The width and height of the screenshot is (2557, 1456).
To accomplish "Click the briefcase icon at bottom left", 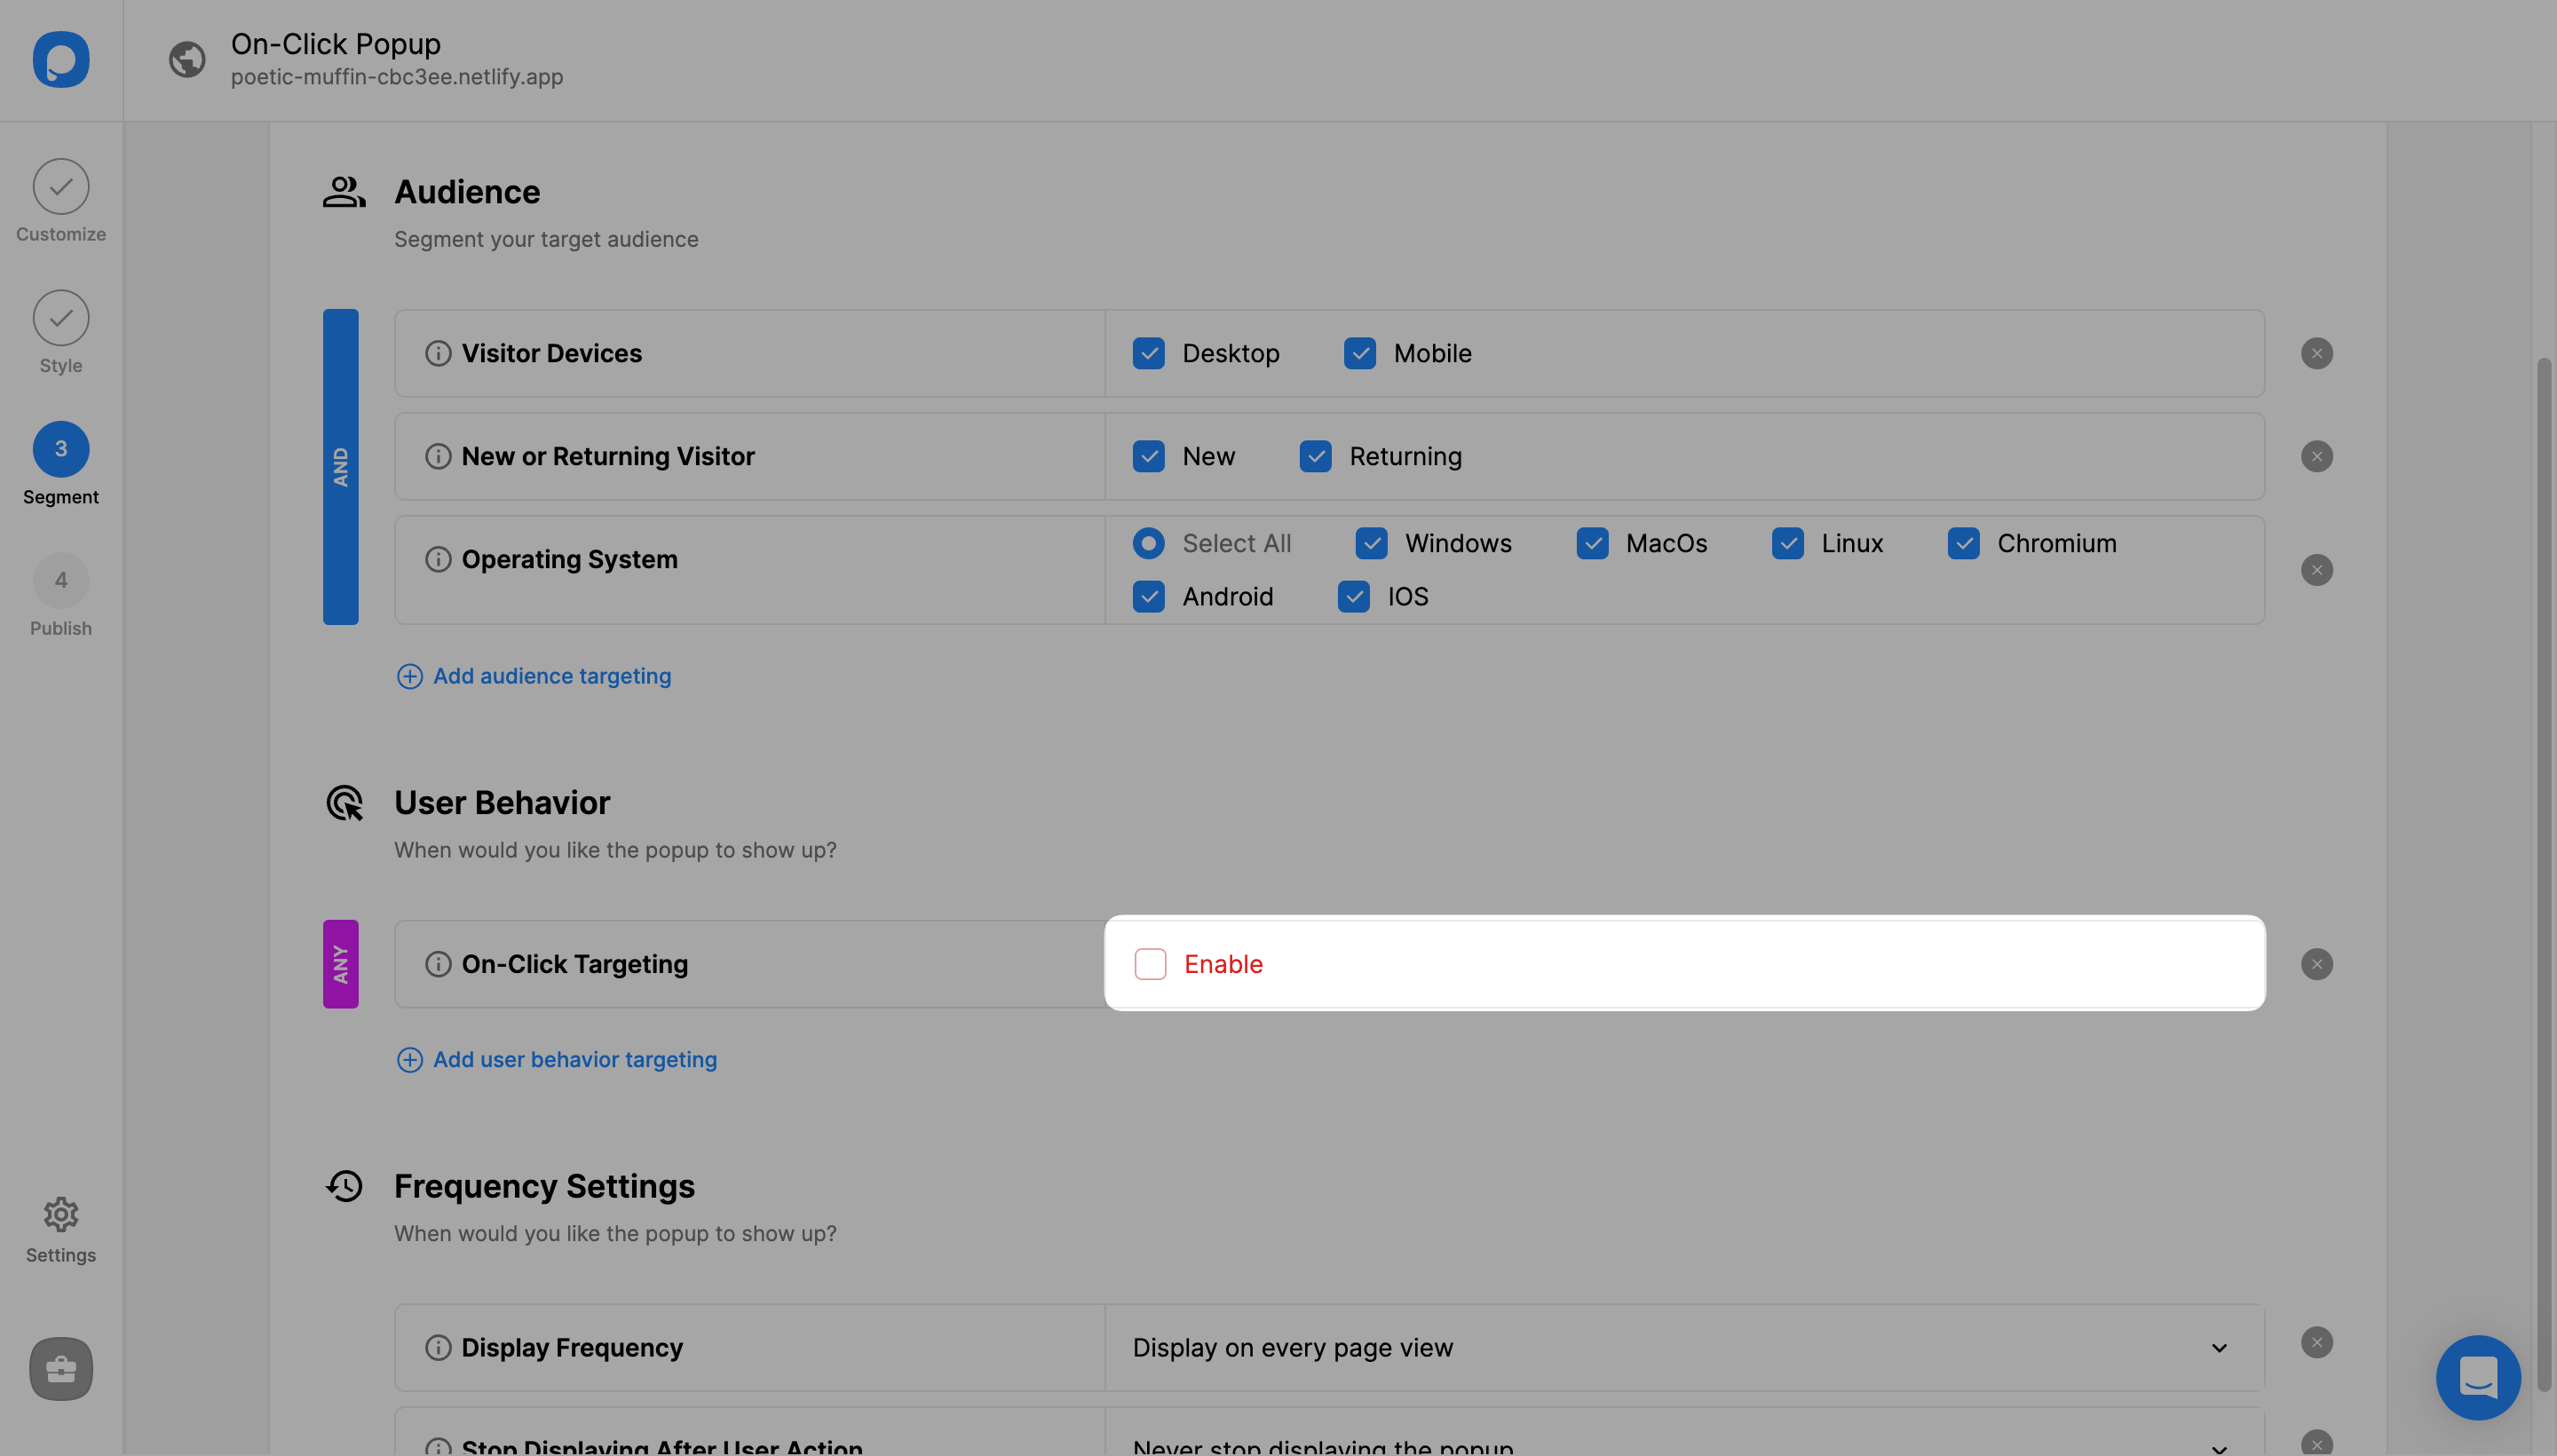I will (x=61, y=1368).
